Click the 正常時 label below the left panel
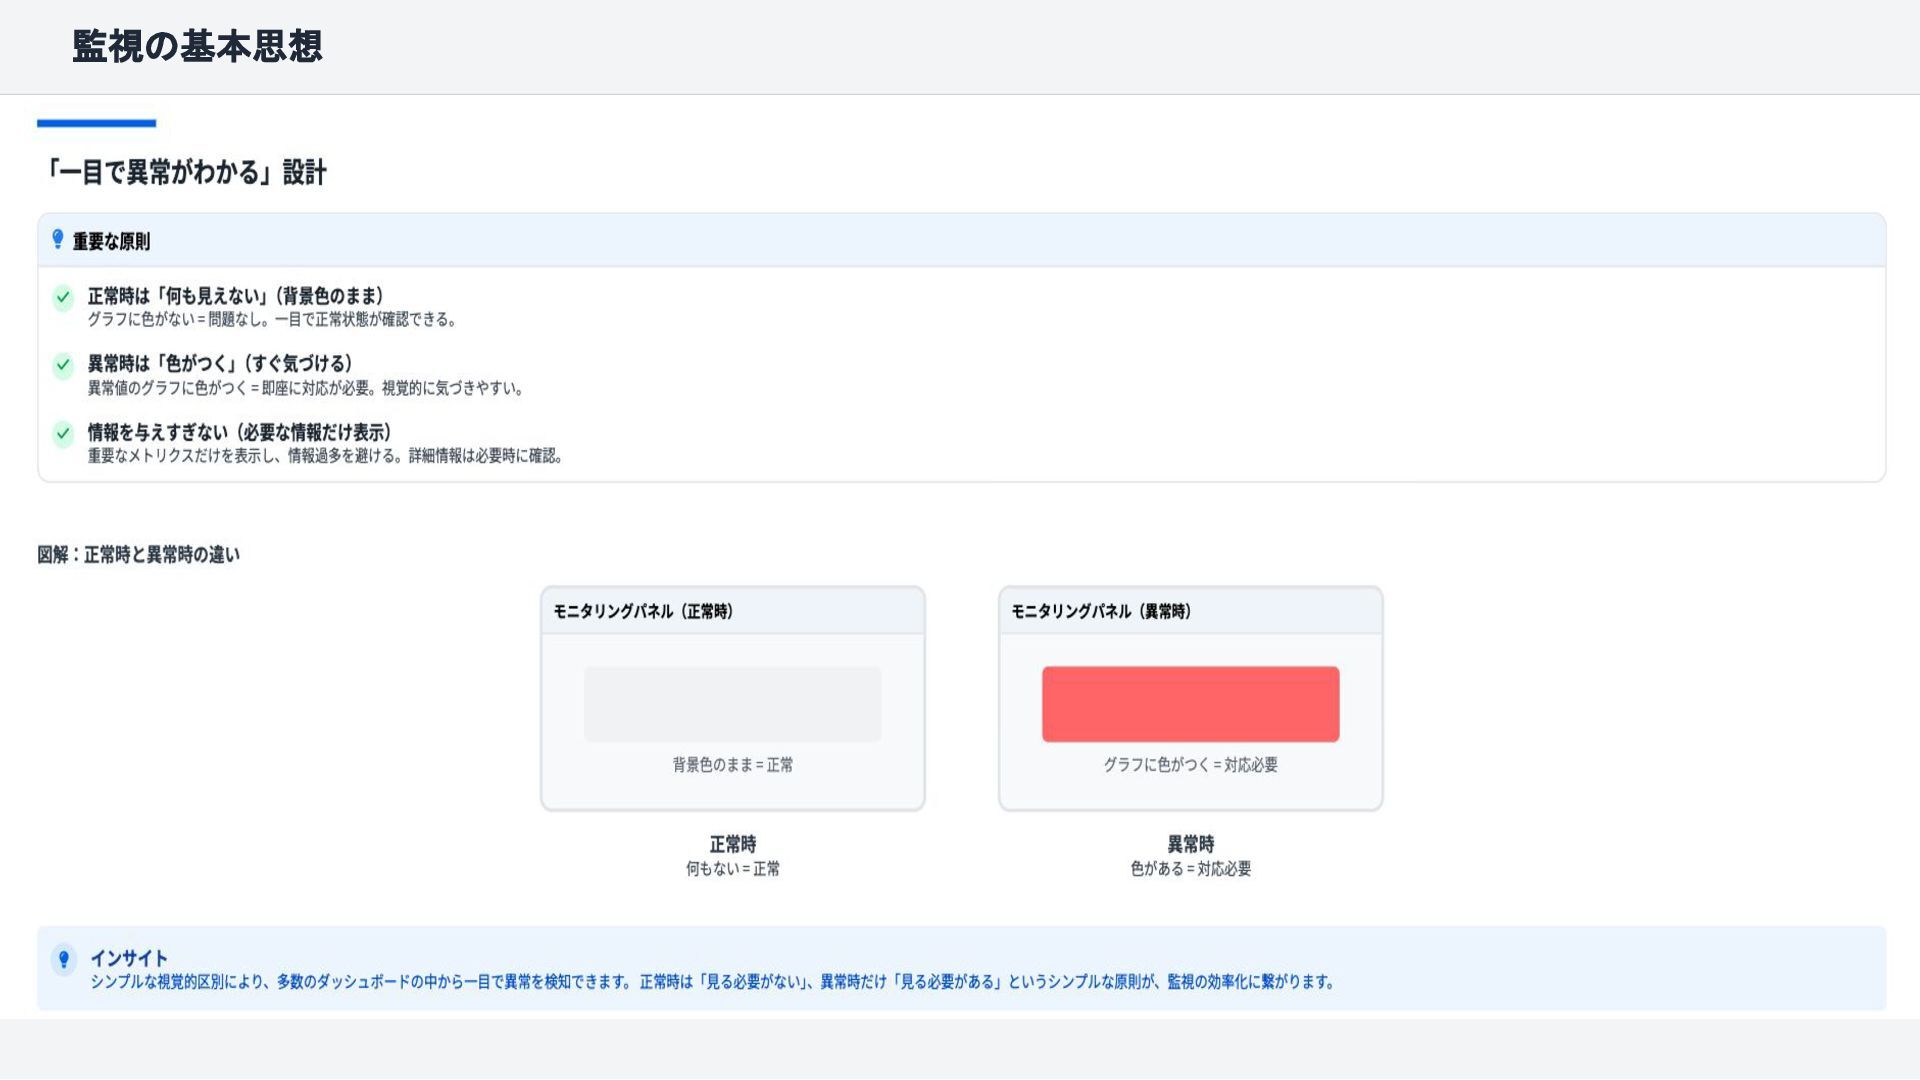 (x=732, y=844)
